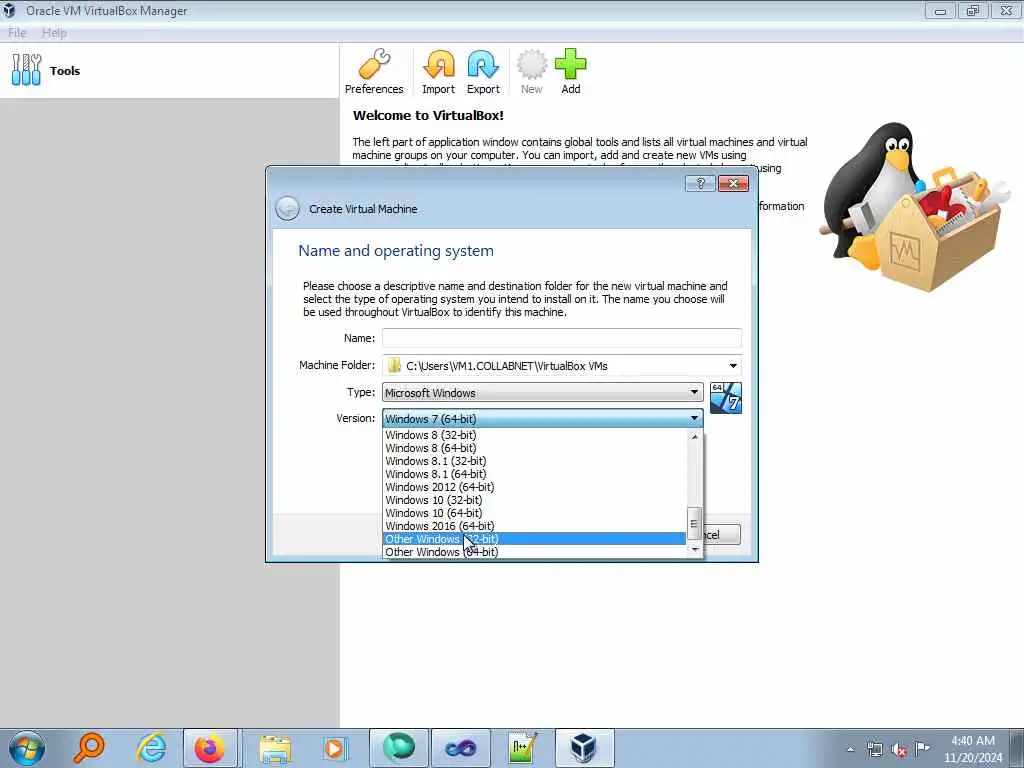The width and height of the screenshot is (1024, 768).
Task: Open the Windows Start orb
Action: (x=27, y=748)
